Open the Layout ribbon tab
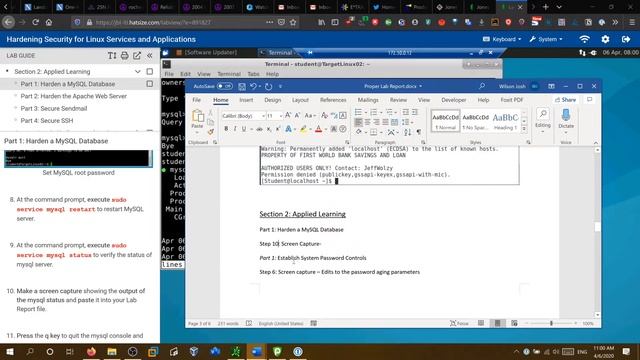The height and width of the screenshot is (360, 640). [300, 100]
